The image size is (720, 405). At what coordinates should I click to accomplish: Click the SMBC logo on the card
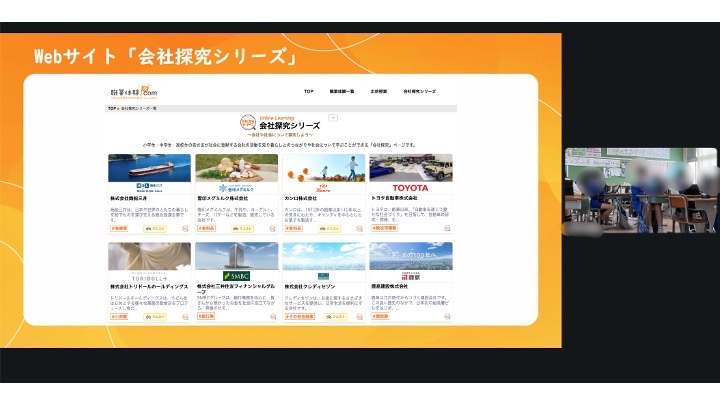click(237, 276)
